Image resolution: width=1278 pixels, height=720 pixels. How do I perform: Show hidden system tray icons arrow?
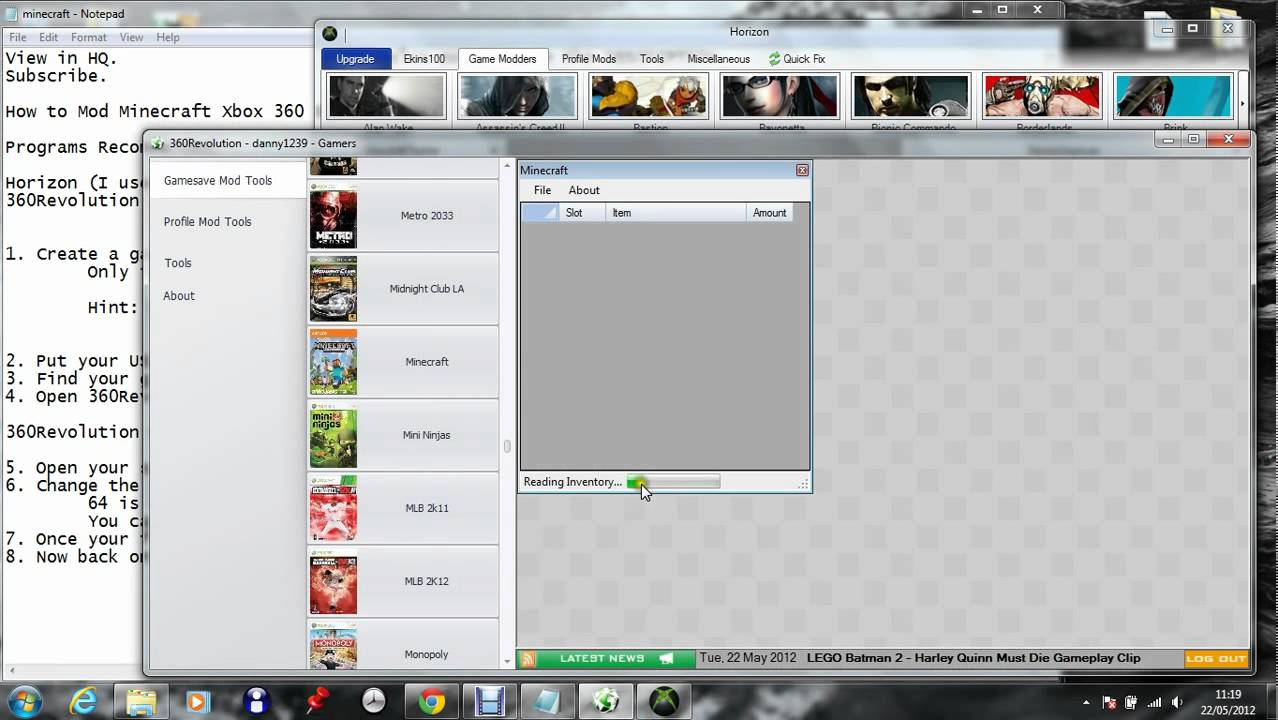click(1087, 702)
